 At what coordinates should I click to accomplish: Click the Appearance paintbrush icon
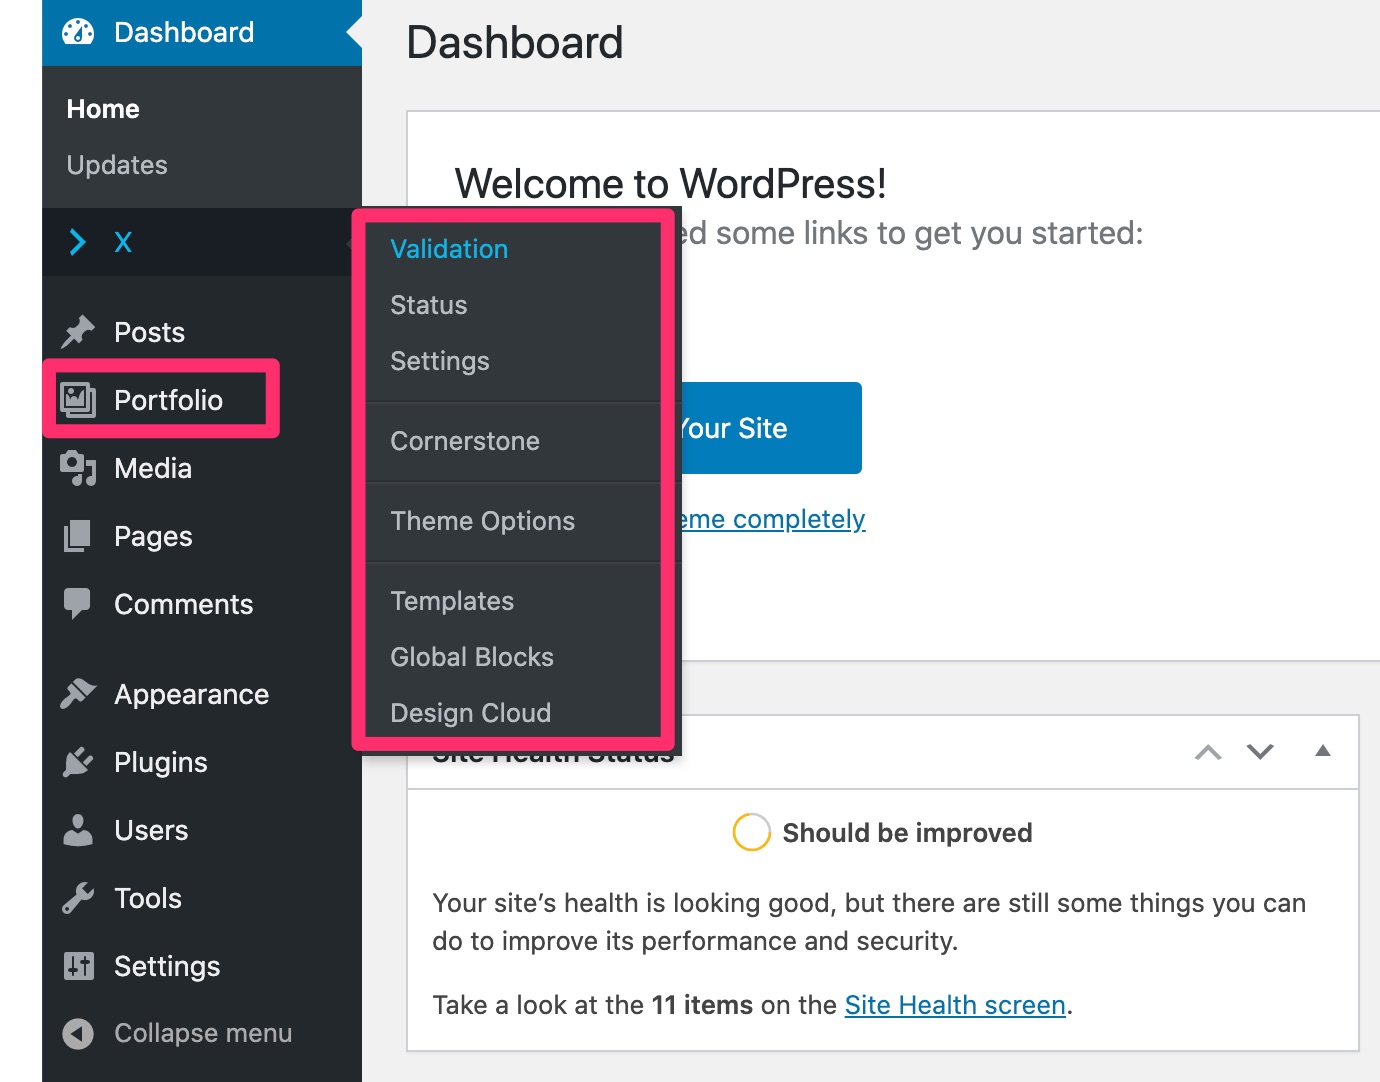[78, 694]
